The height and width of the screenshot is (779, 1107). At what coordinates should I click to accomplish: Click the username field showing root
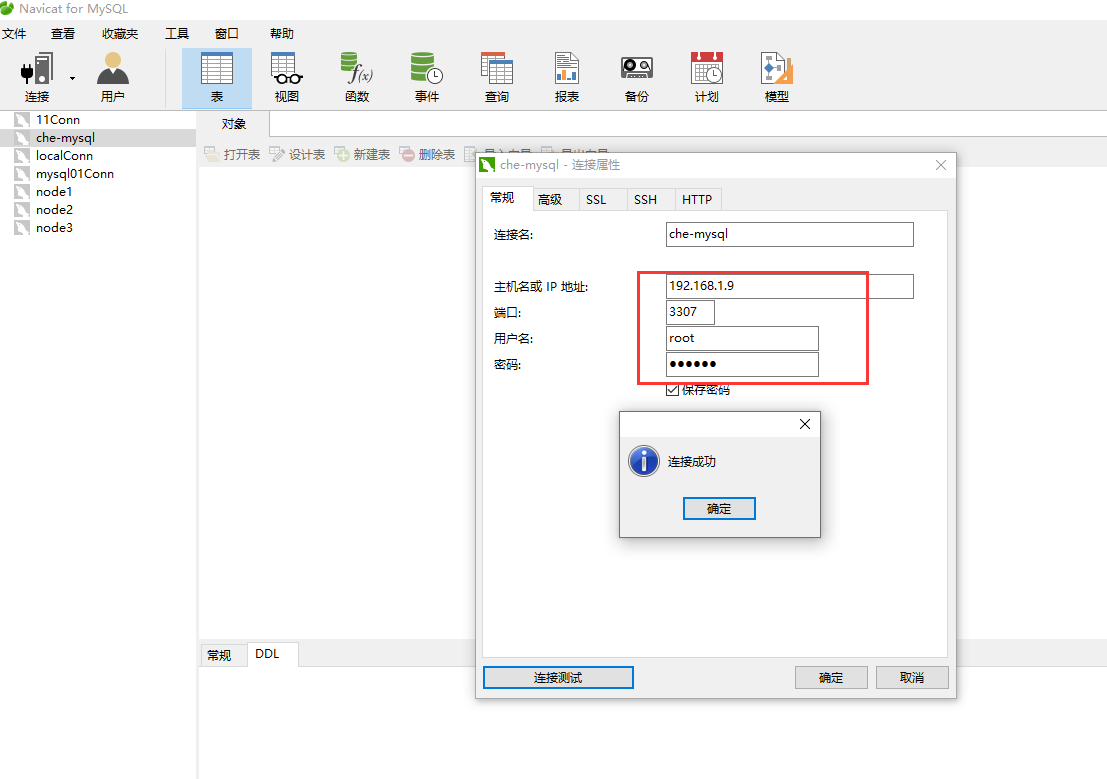(742, 338)
